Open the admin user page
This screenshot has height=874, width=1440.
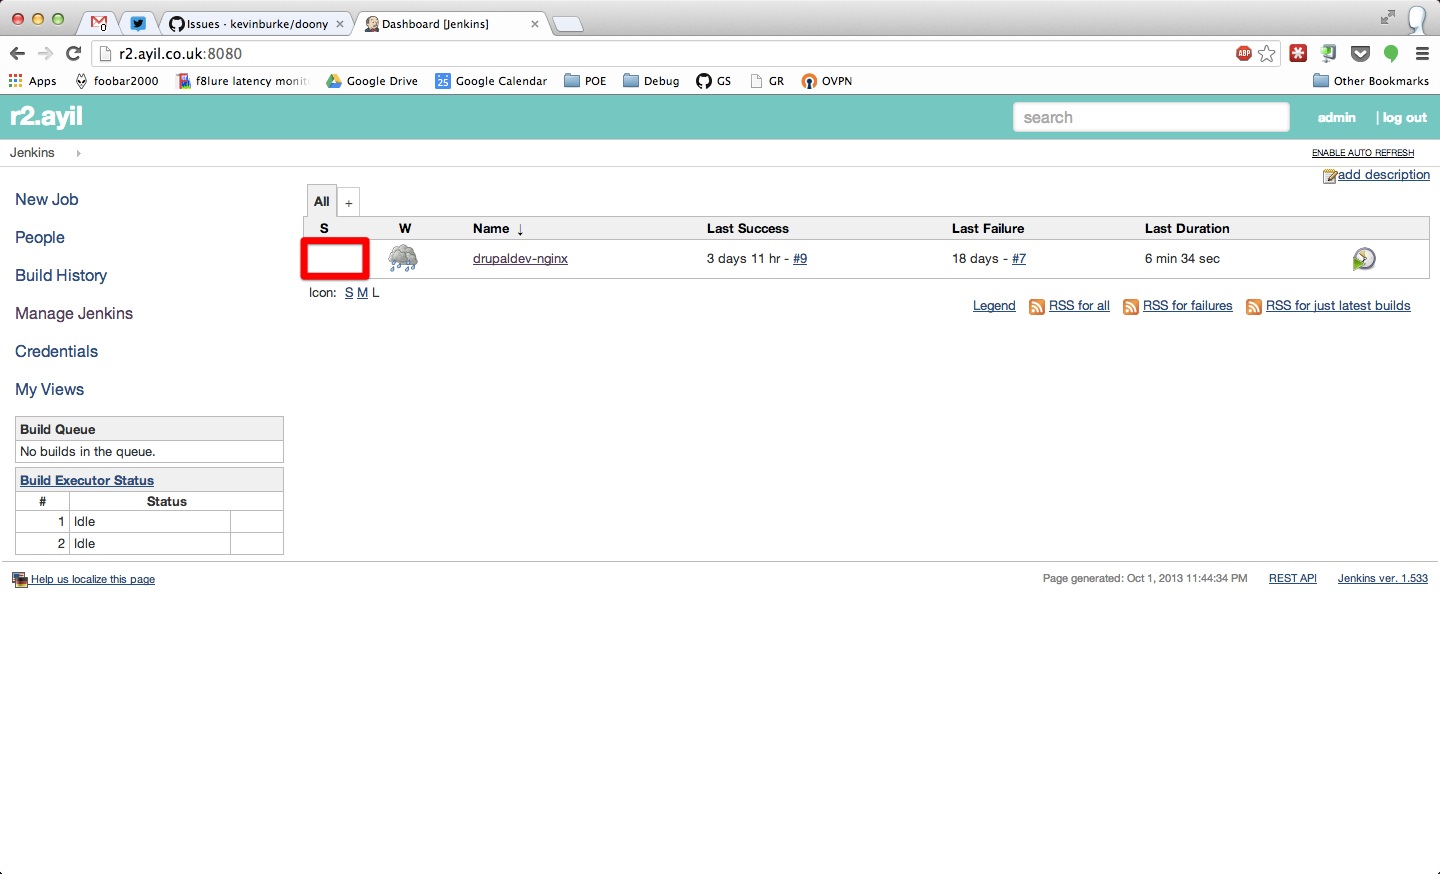pyautogui.click(x=1337, y=118)
